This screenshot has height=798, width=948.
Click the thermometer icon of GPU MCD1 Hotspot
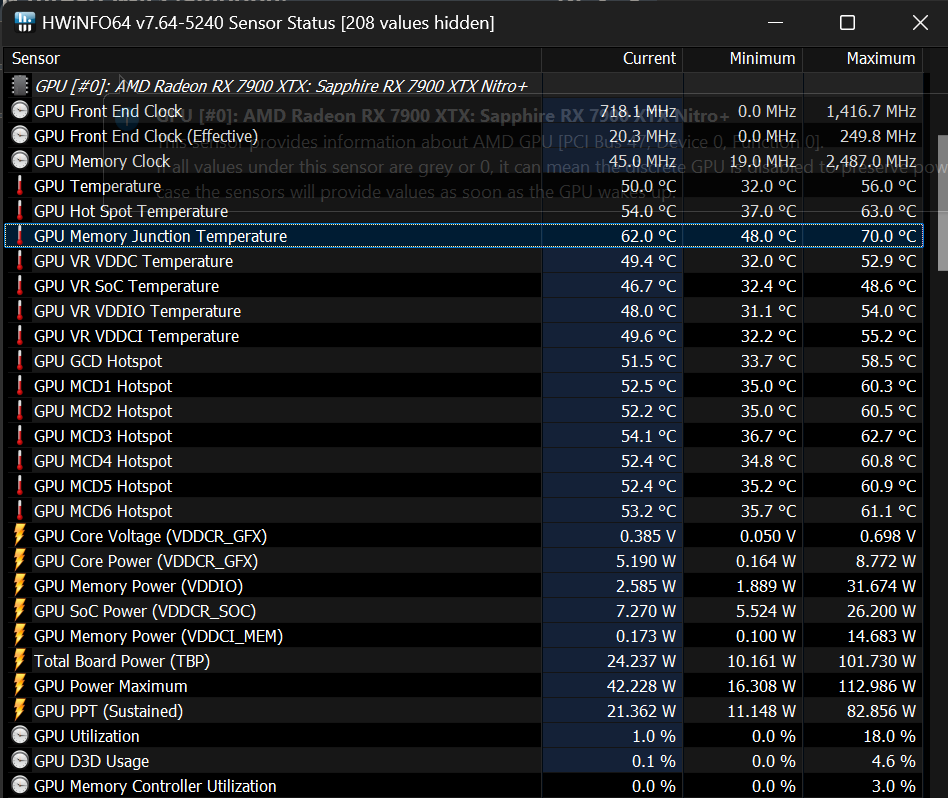point(20,386)
